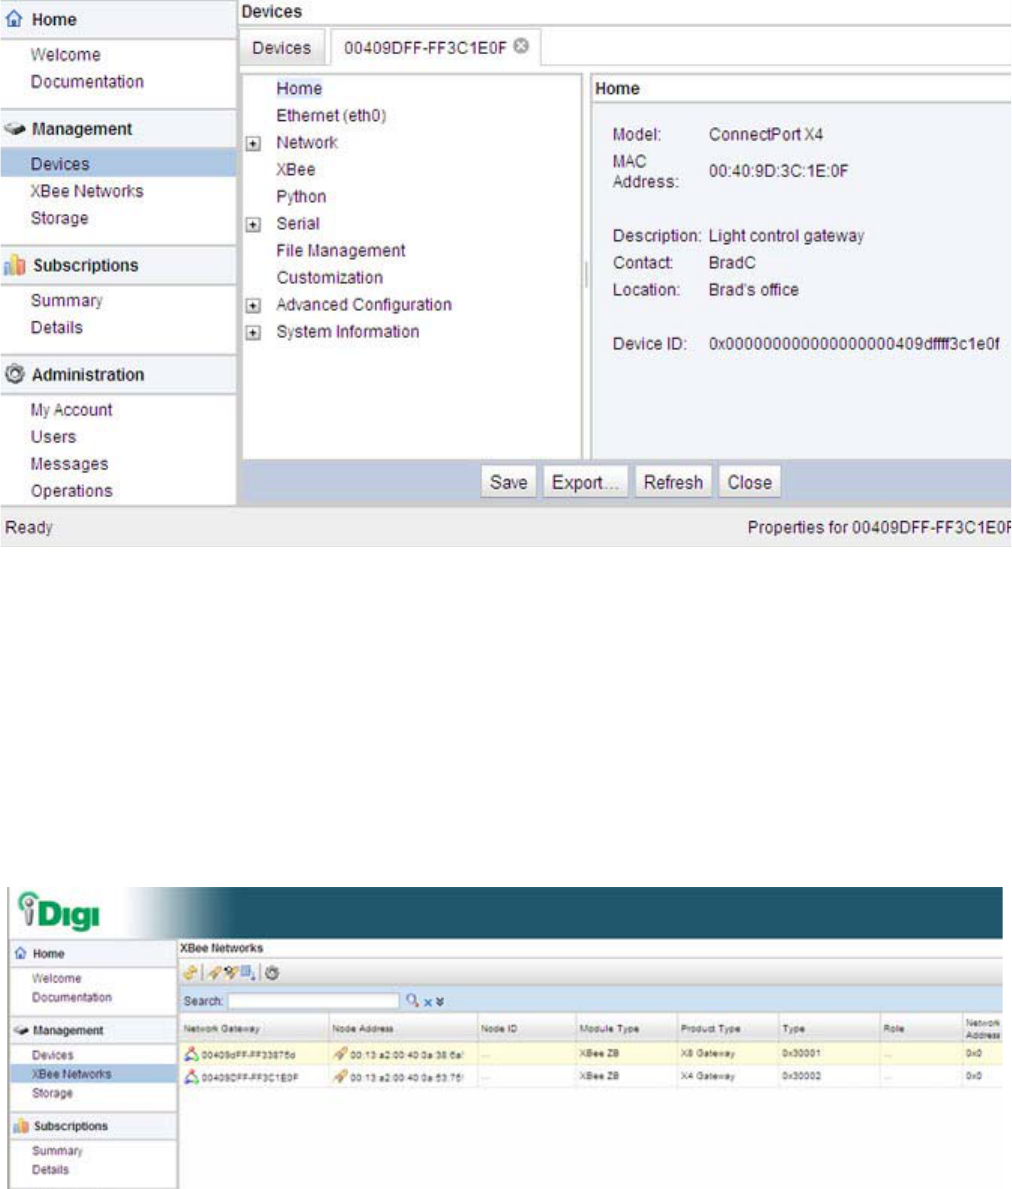
Task: Click the Administration gear icon in upper sidebar
Action: (x=14, y=374)
